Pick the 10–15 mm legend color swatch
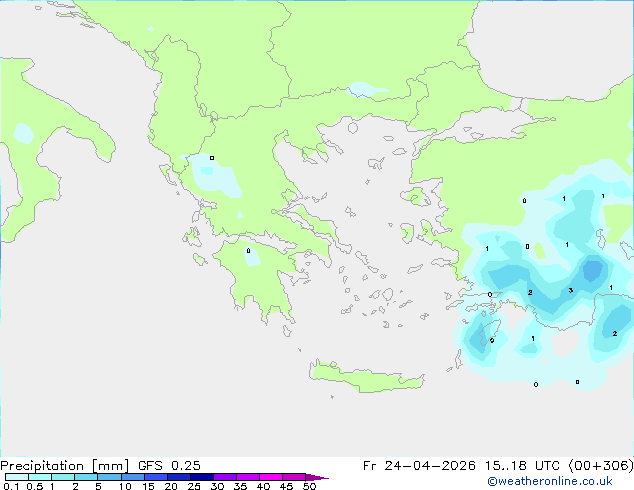Viewport: 634px width, 490px height. click(132, 477)
